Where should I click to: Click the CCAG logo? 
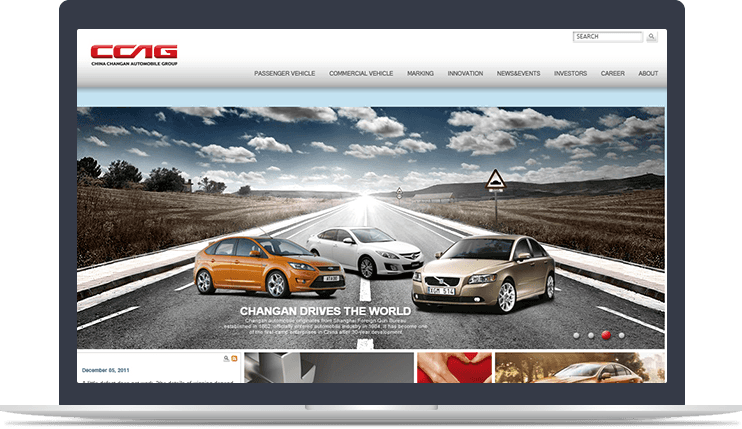[x=134, y=54]
